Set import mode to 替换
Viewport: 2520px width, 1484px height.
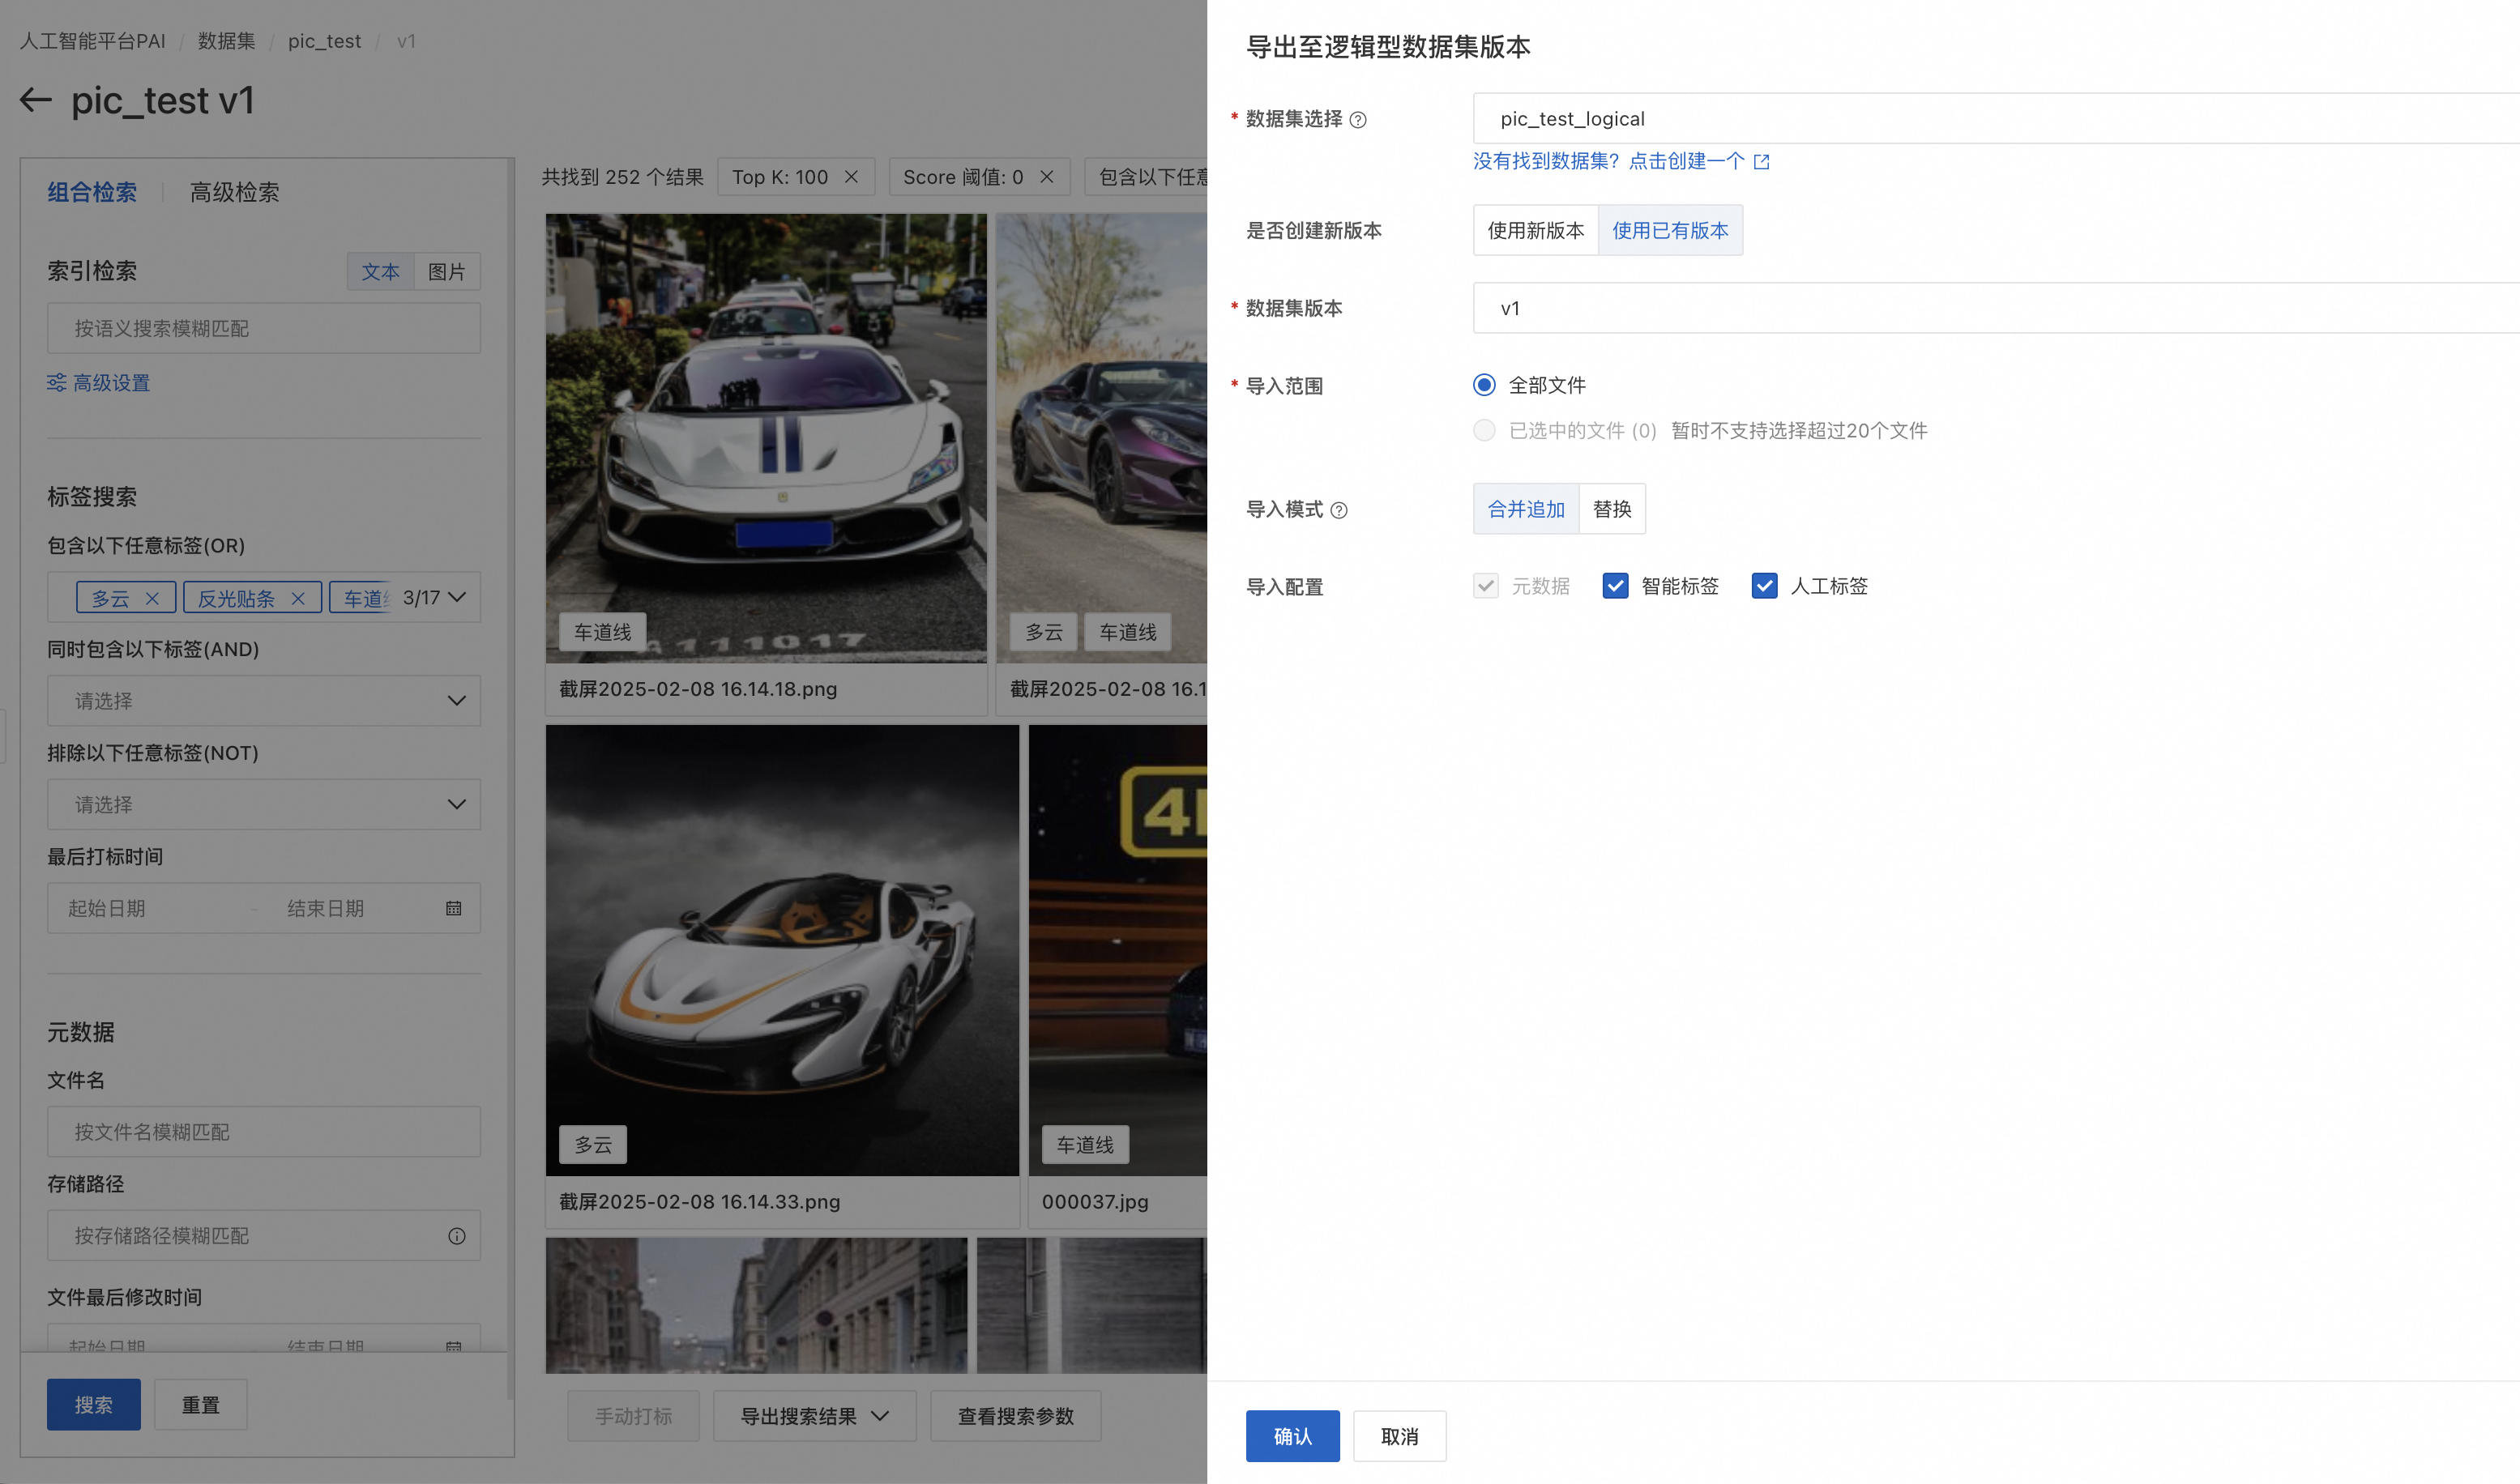pyautogui.click(x=1612, y=509)
